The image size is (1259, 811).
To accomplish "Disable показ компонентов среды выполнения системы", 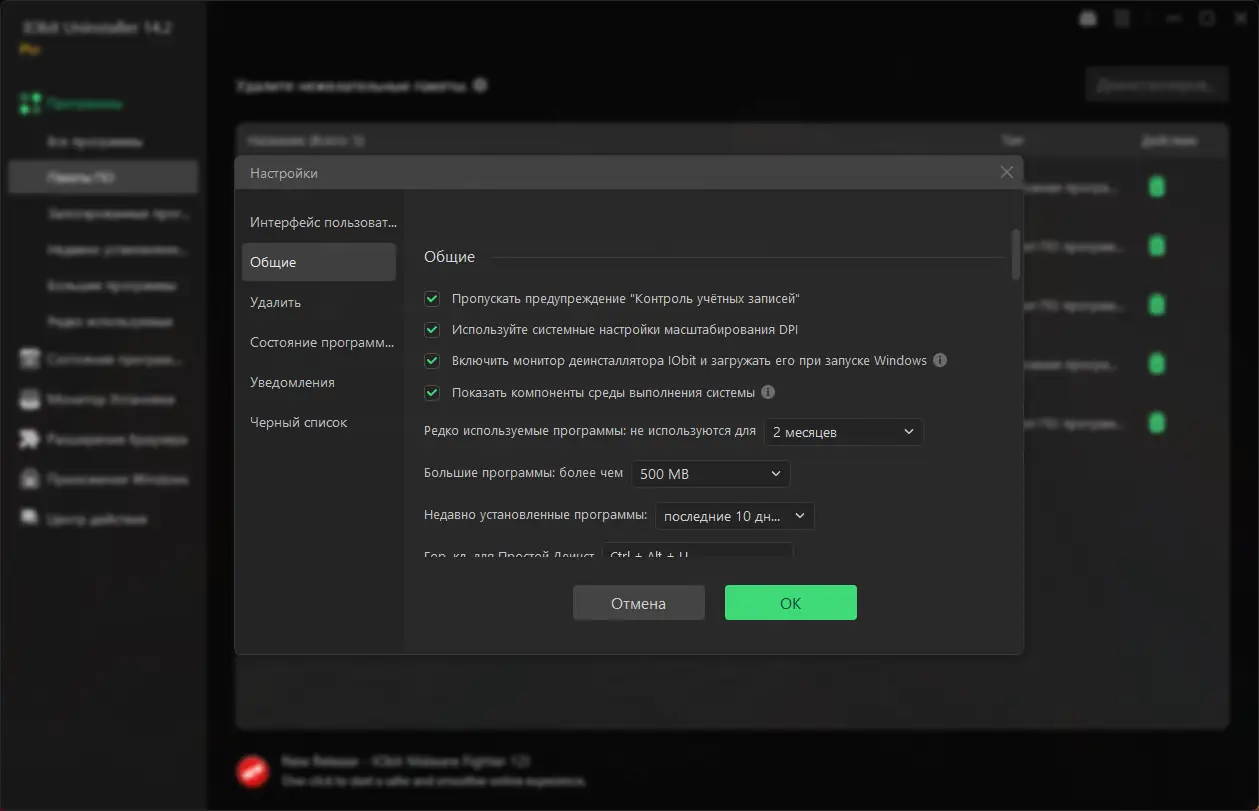I will pyautogui.click(x=431, y=393).
